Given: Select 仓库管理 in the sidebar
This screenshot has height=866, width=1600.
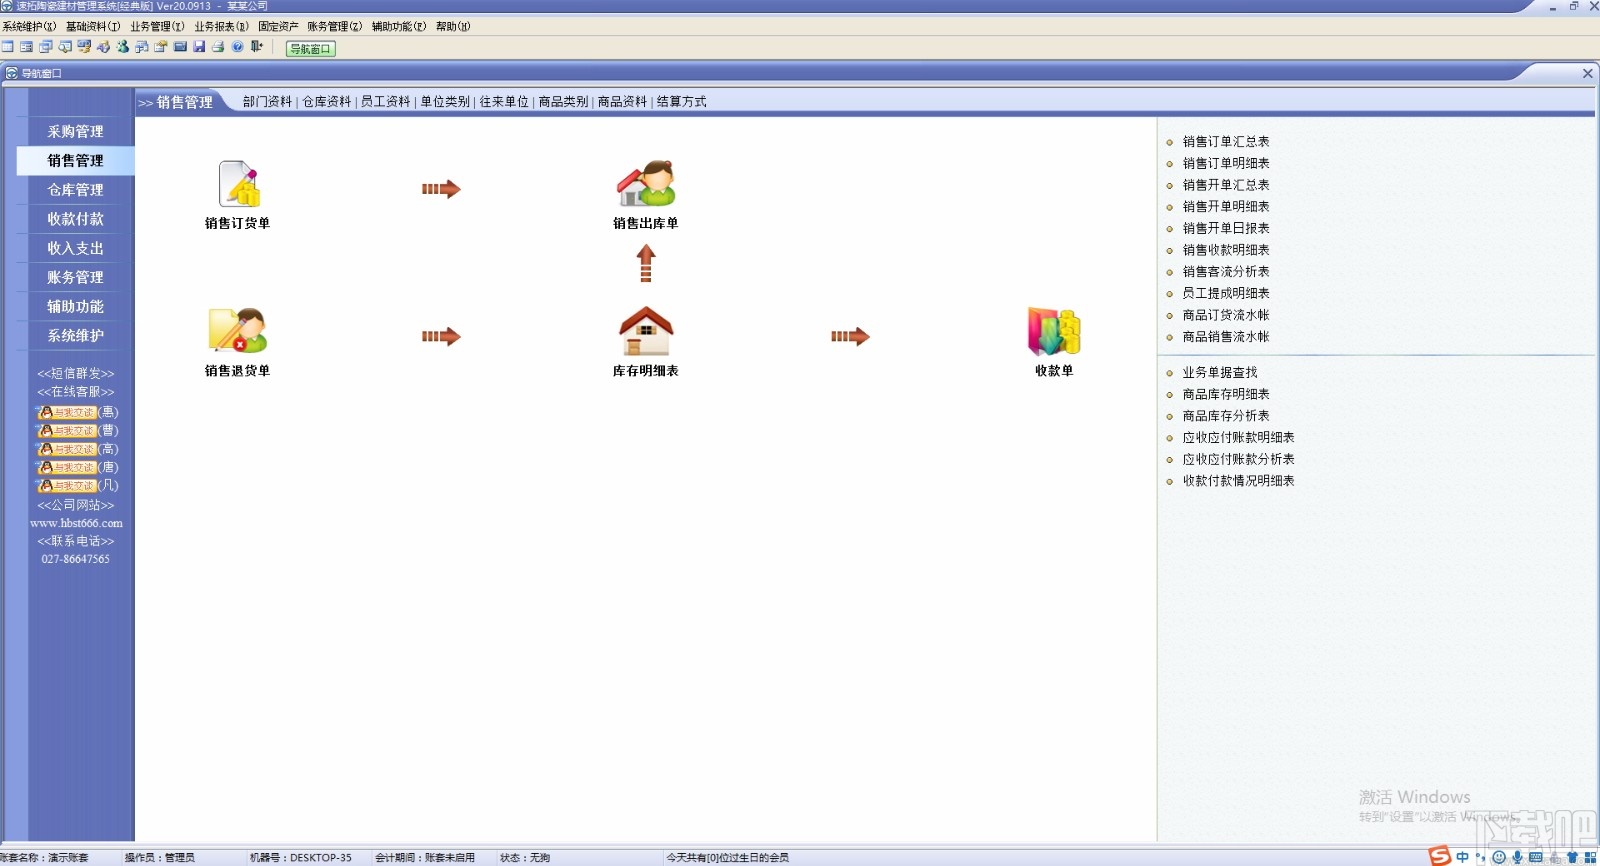Looking at the screenshot, I should click(x=76, y=190).
